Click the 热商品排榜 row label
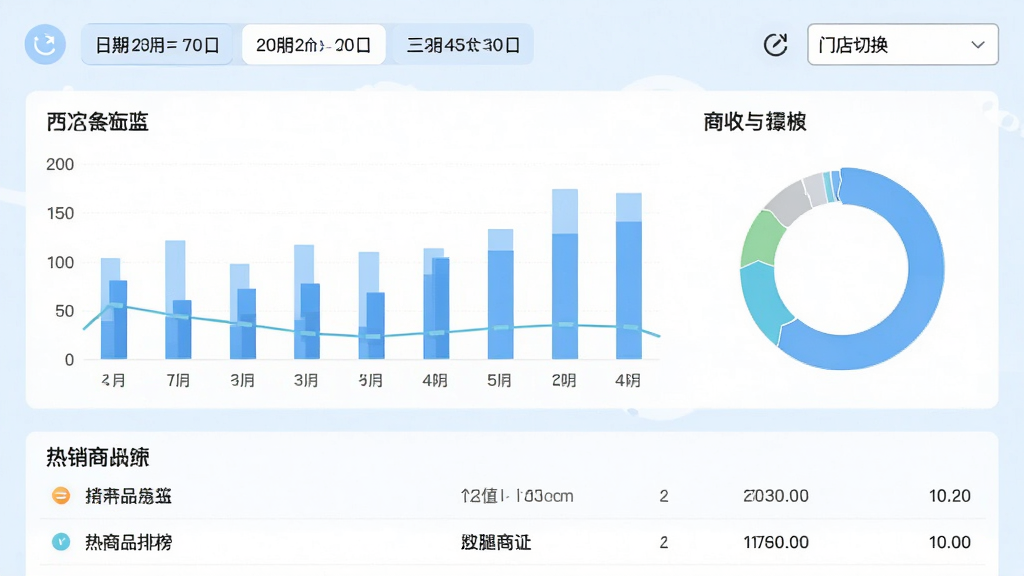The image size is (1024, 576). pyautogui.click(x=129, y=542)
